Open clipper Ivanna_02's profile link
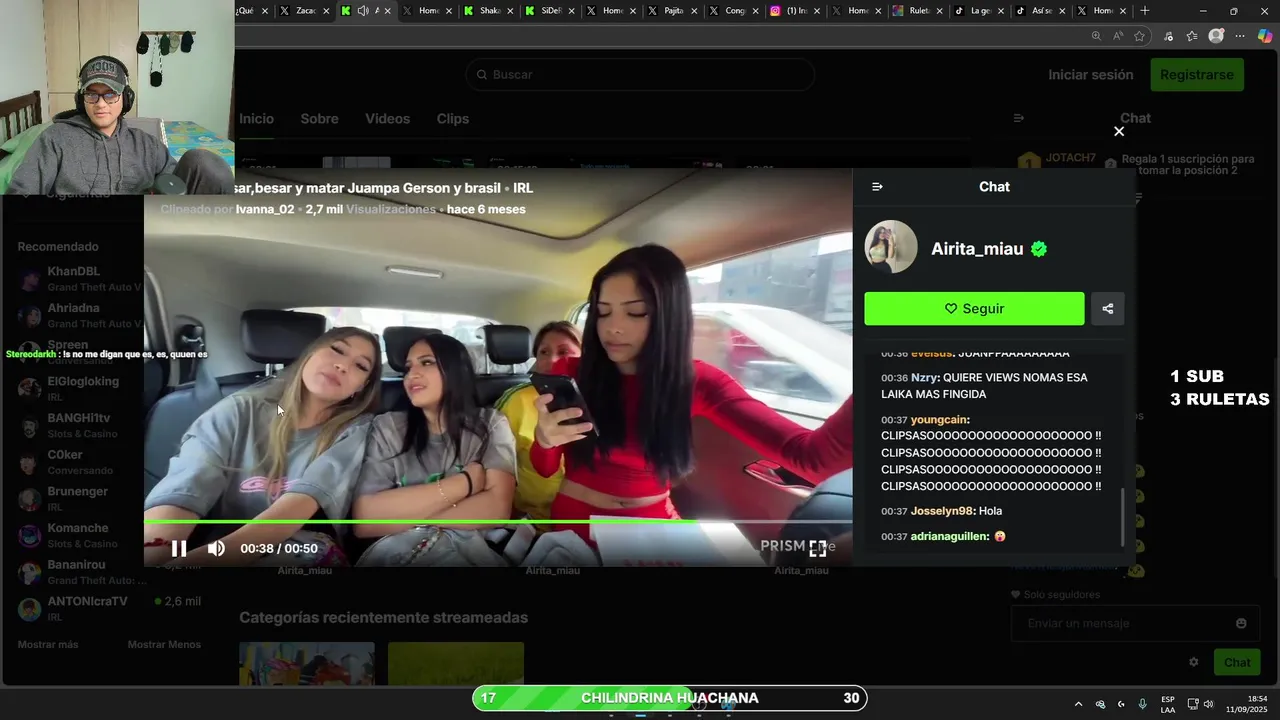The height and width of the screenshot is (720, 1280). point(265,209)
